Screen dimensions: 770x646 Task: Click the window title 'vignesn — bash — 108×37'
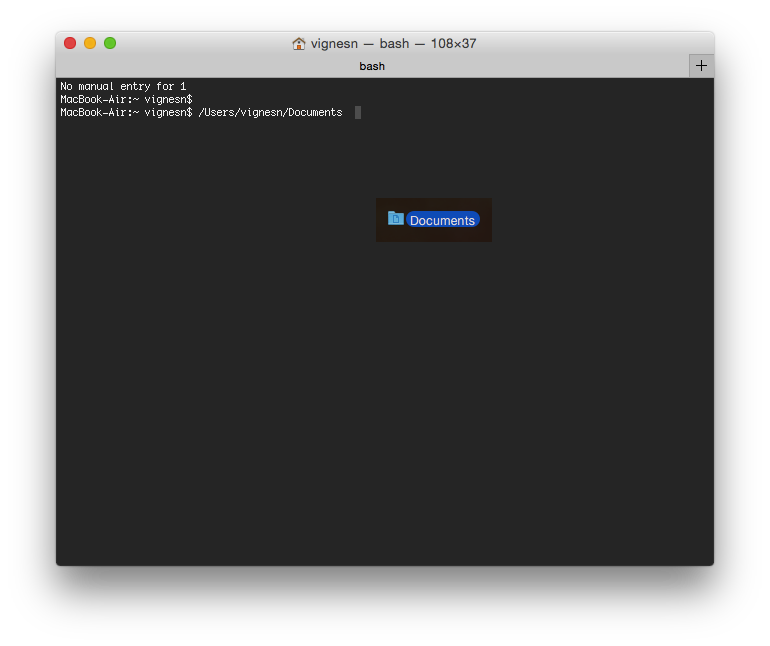[393, 44]
